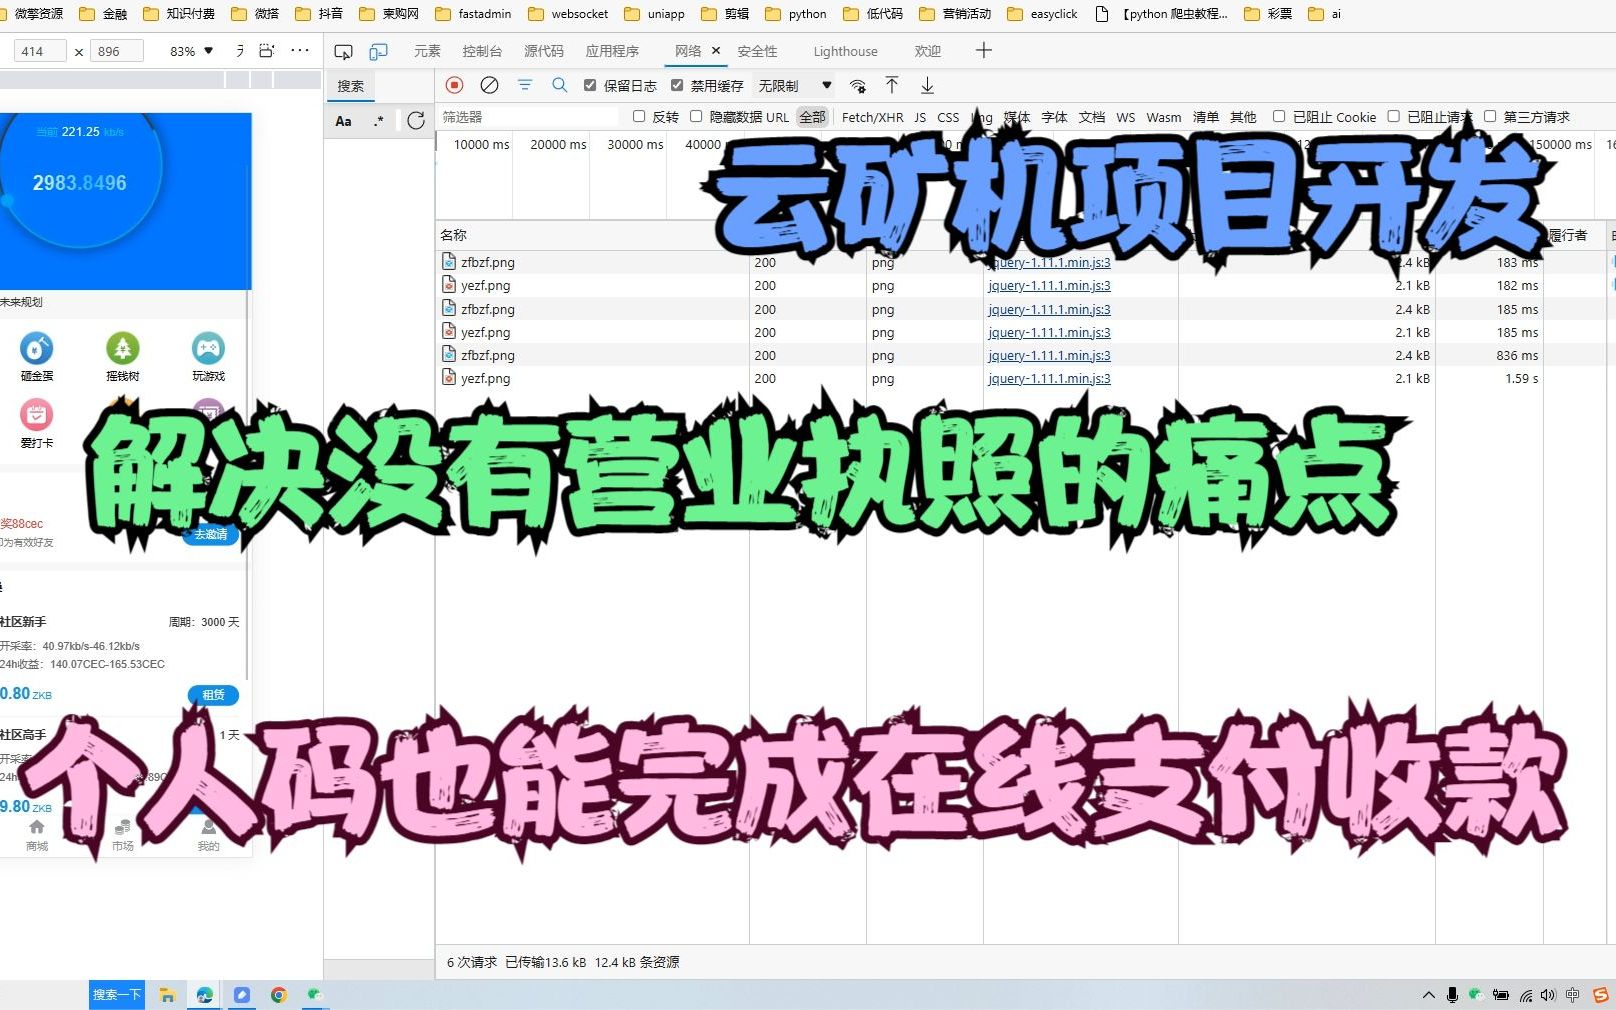Viewport: 1616px width, 1010px height.
Task: Switch to the Lighthouse tab
Action: [x=845, y=51]
